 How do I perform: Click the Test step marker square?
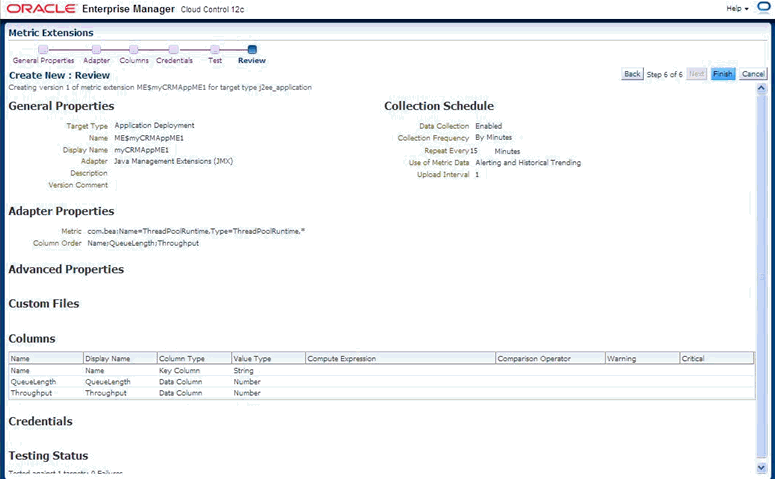coord(215,49)
